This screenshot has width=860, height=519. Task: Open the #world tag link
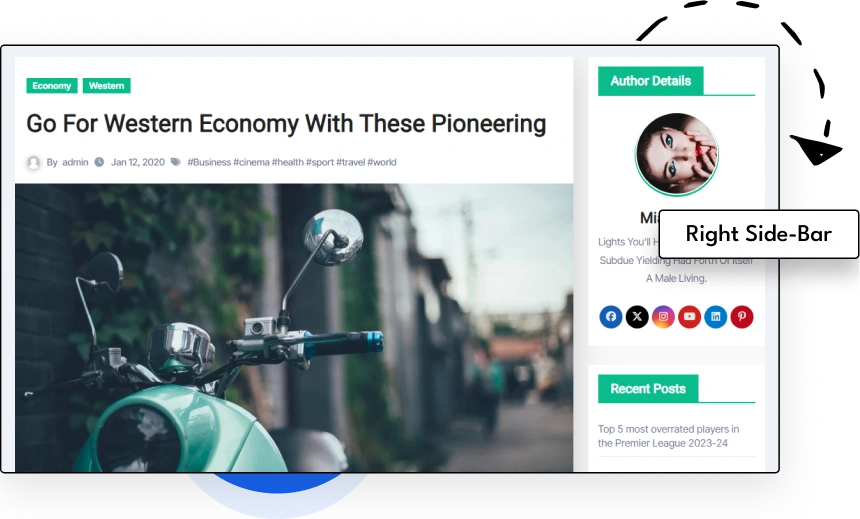point(382,162)
